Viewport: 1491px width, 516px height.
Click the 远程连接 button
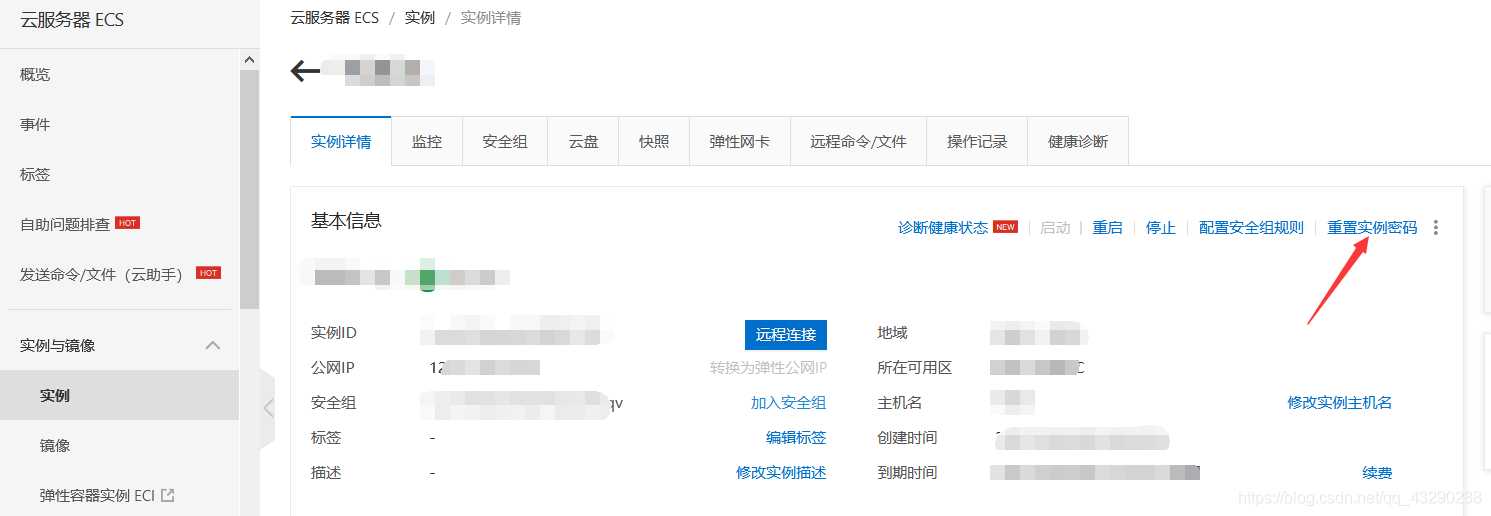click(x=786, y=335)
